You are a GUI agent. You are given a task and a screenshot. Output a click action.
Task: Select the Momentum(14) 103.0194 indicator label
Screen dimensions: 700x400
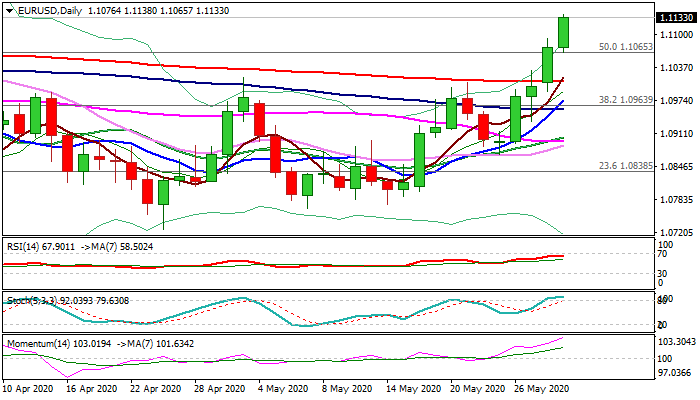point(59,344)
